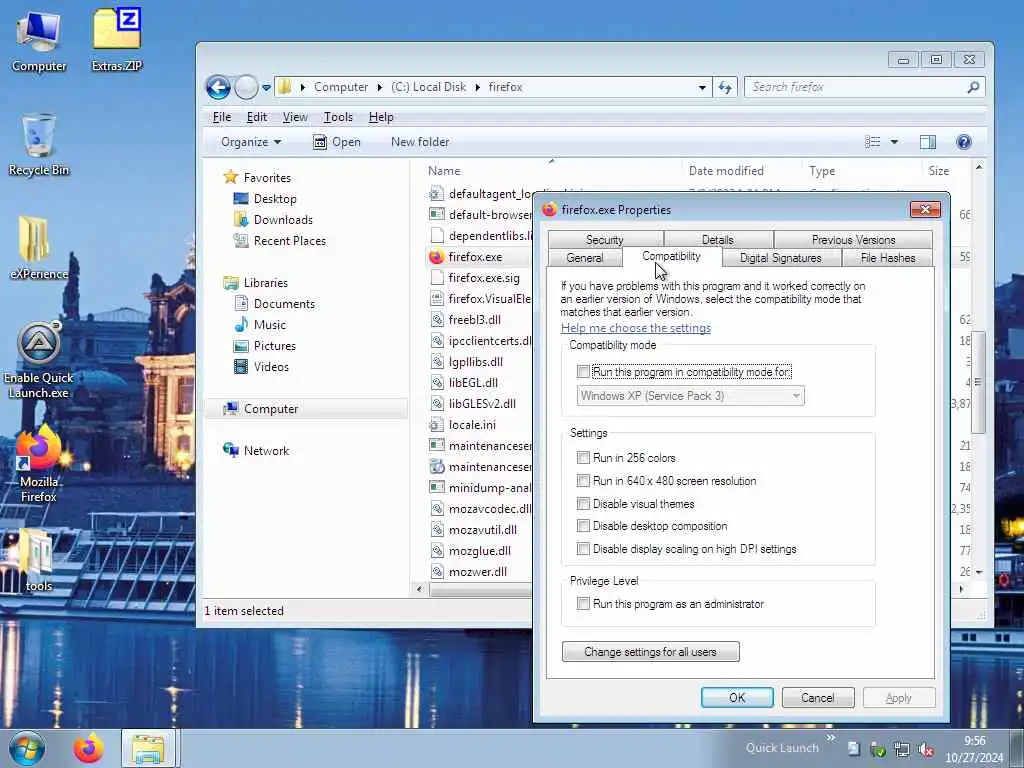1024x768 pixels.
Task: Select the locale.ini file icon
Action: (x=436, y=424)
